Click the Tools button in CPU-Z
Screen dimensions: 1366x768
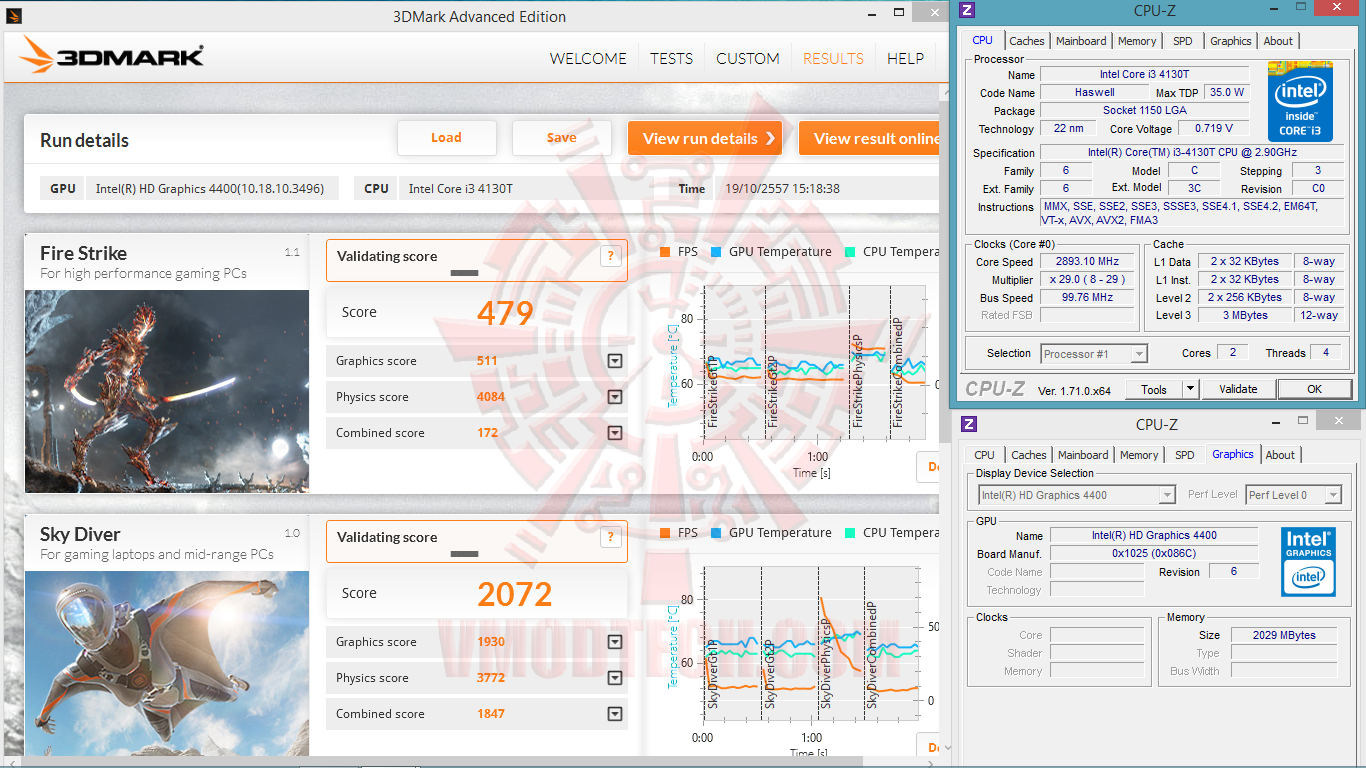(x=1154, y=389)
